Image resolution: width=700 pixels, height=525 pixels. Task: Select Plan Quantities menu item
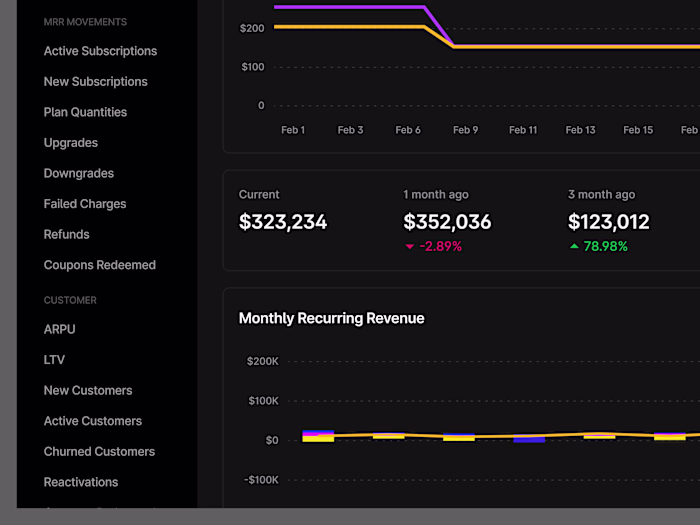point(85,112)
